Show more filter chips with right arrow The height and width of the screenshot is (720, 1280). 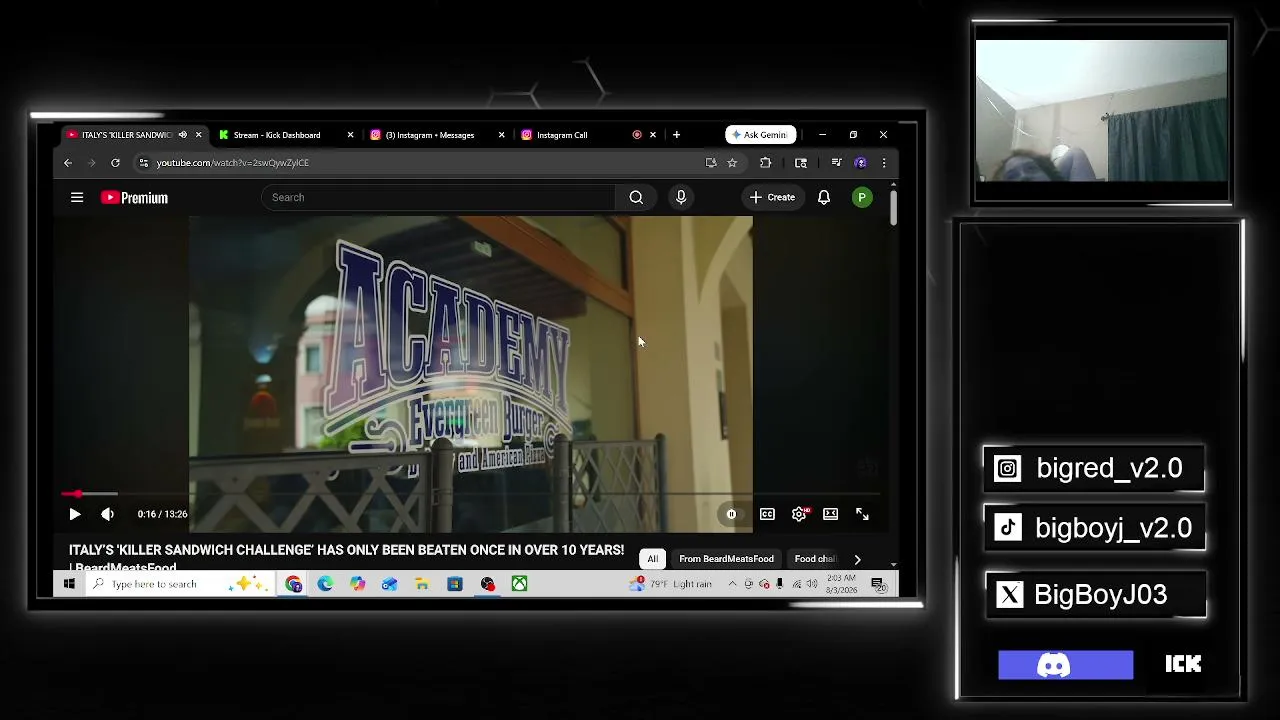(x=857, y=559)
